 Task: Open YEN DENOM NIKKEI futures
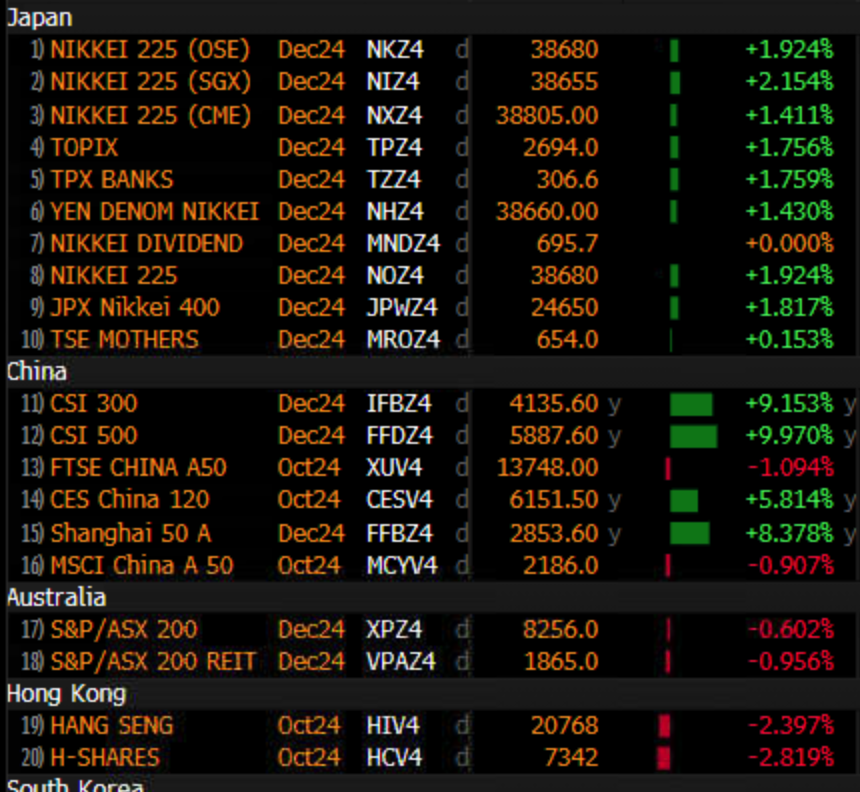[154, 211]
